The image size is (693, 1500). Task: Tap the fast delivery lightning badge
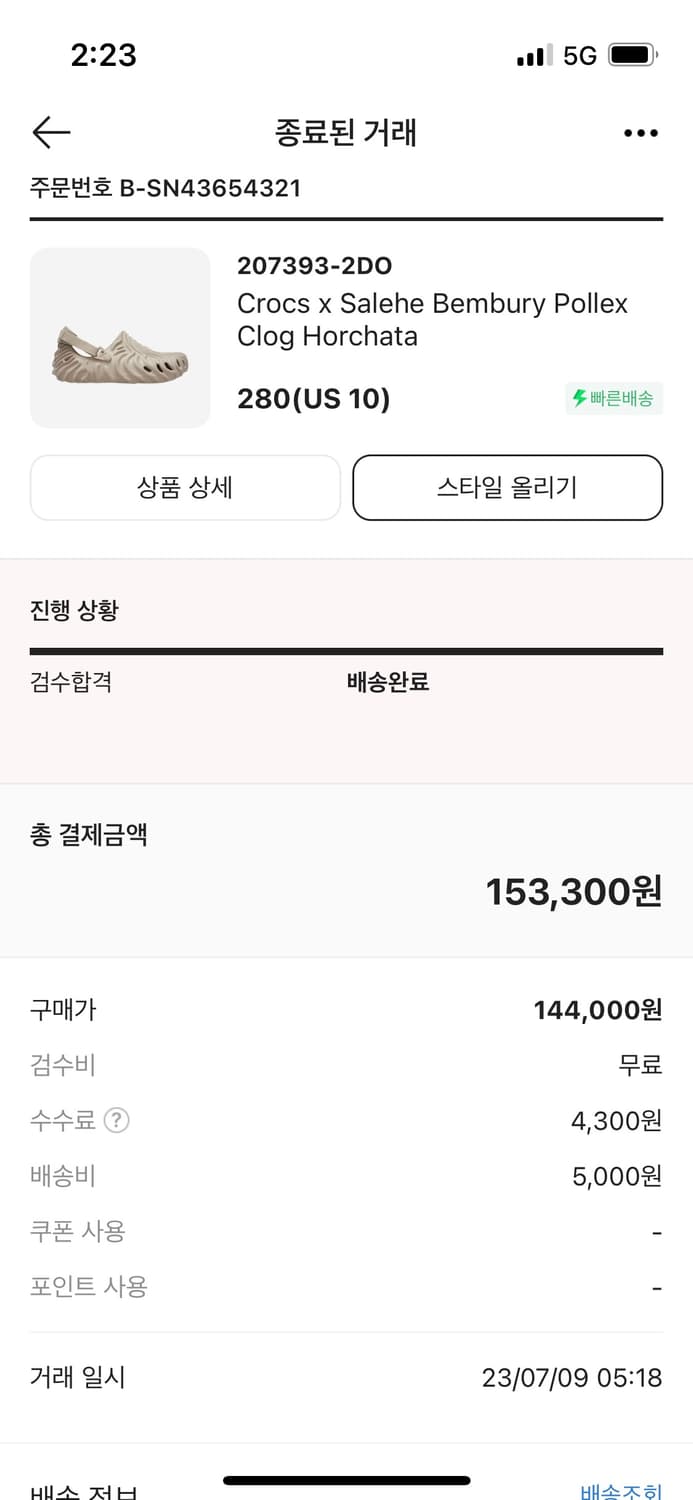613,399
